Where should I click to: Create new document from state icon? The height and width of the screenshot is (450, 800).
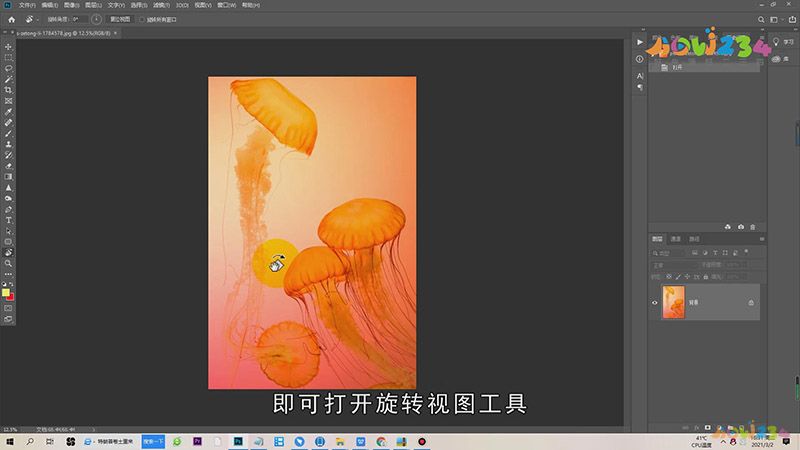(728, 227)
